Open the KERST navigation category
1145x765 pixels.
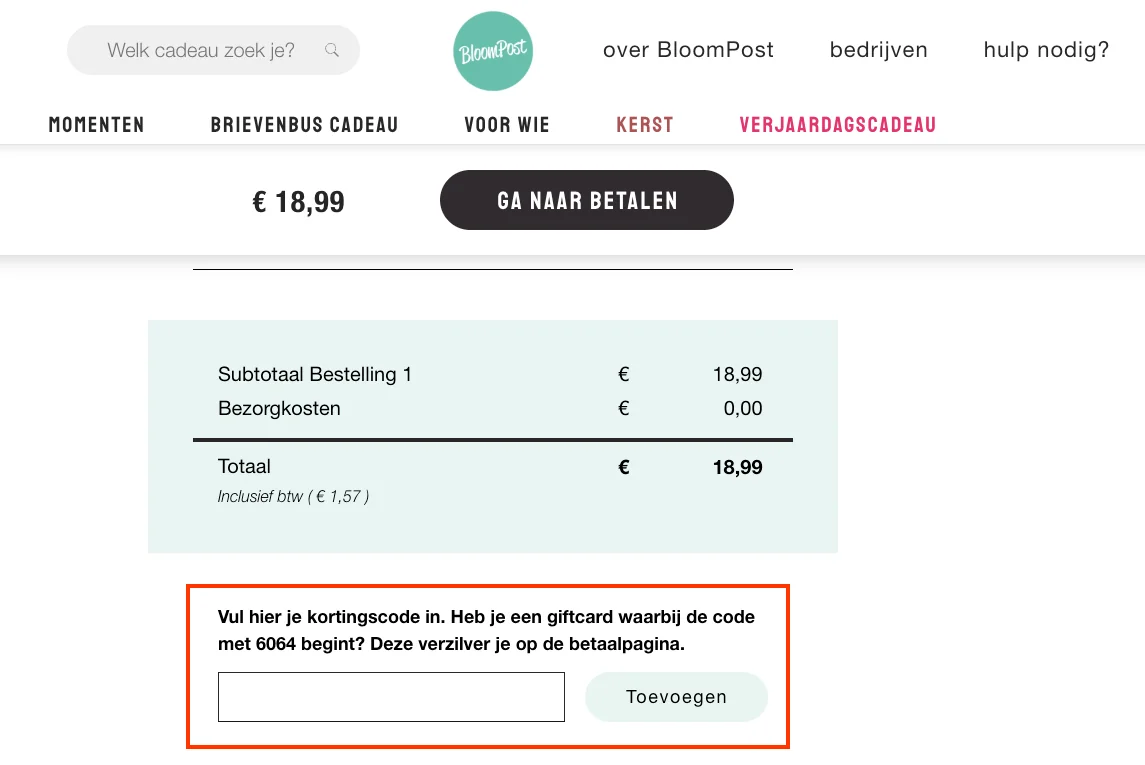[x=644, y=124]
